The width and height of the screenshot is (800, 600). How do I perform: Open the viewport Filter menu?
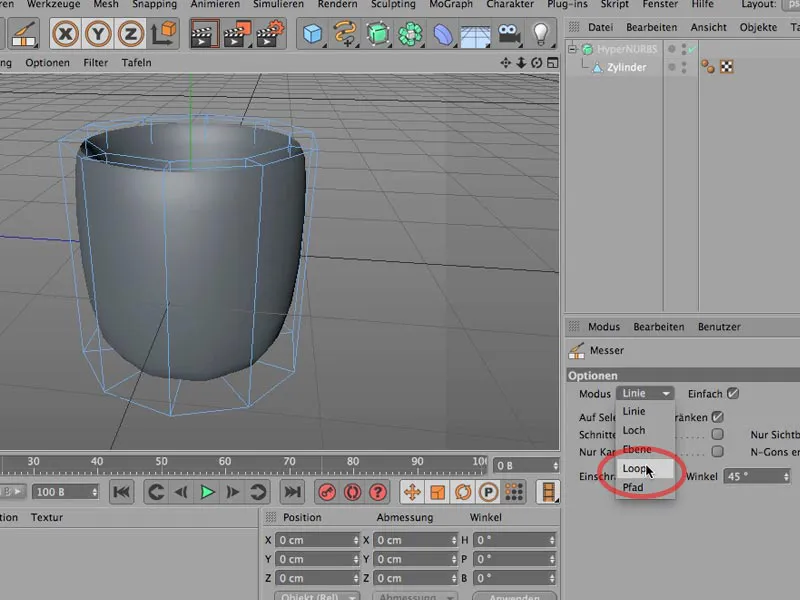pos(95,63)
